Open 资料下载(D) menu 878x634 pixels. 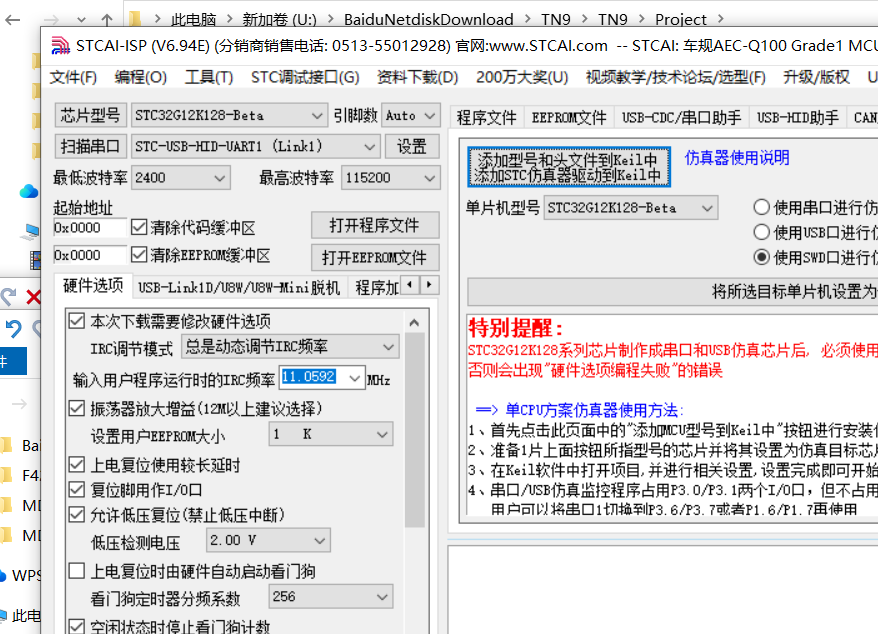(417, 77)
